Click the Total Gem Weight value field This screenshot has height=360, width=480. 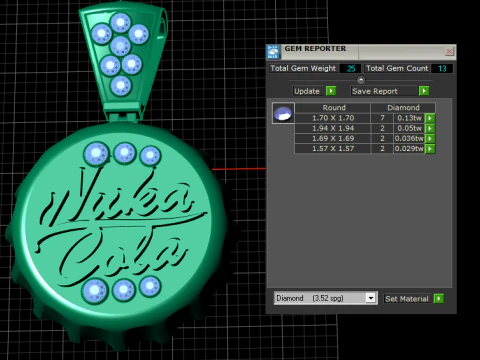click(x=350, y=68)
